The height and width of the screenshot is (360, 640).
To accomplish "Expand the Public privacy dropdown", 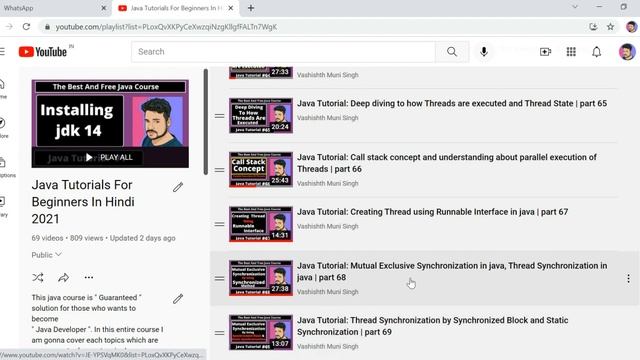I will pos(47,255).
